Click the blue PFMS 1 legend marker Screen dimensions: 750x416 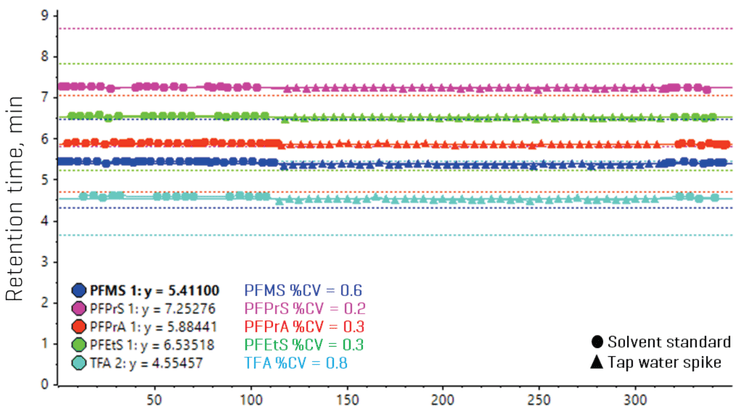pyautogui.click(x=79, y=291)
